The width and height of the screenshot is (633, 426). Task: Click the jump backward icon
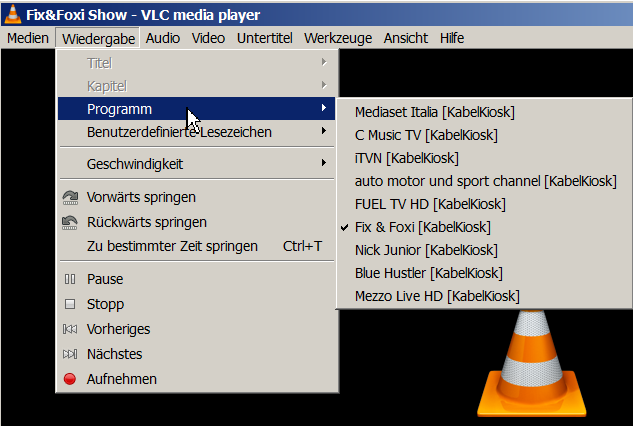coord(70,222)
